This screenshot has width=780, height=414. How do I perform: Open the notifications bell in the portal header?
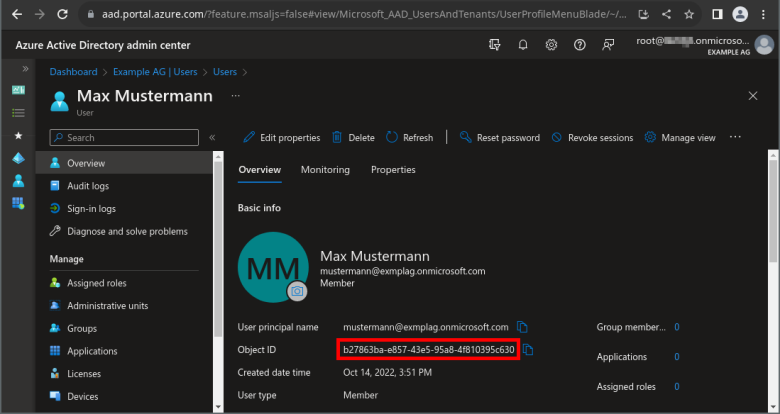tap(522, 45)
